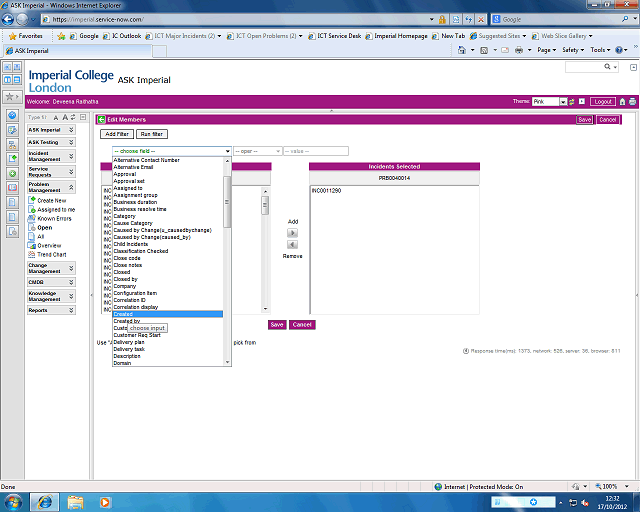Click the Create New module icon
This screenshot has width=640, height=512.
[x=32, y=200]
